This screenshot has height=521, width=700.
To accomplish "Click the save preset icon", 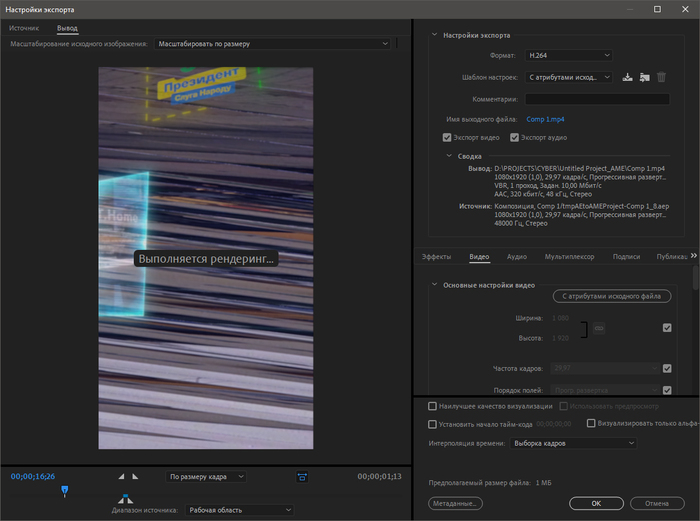I will coord(627,77).
